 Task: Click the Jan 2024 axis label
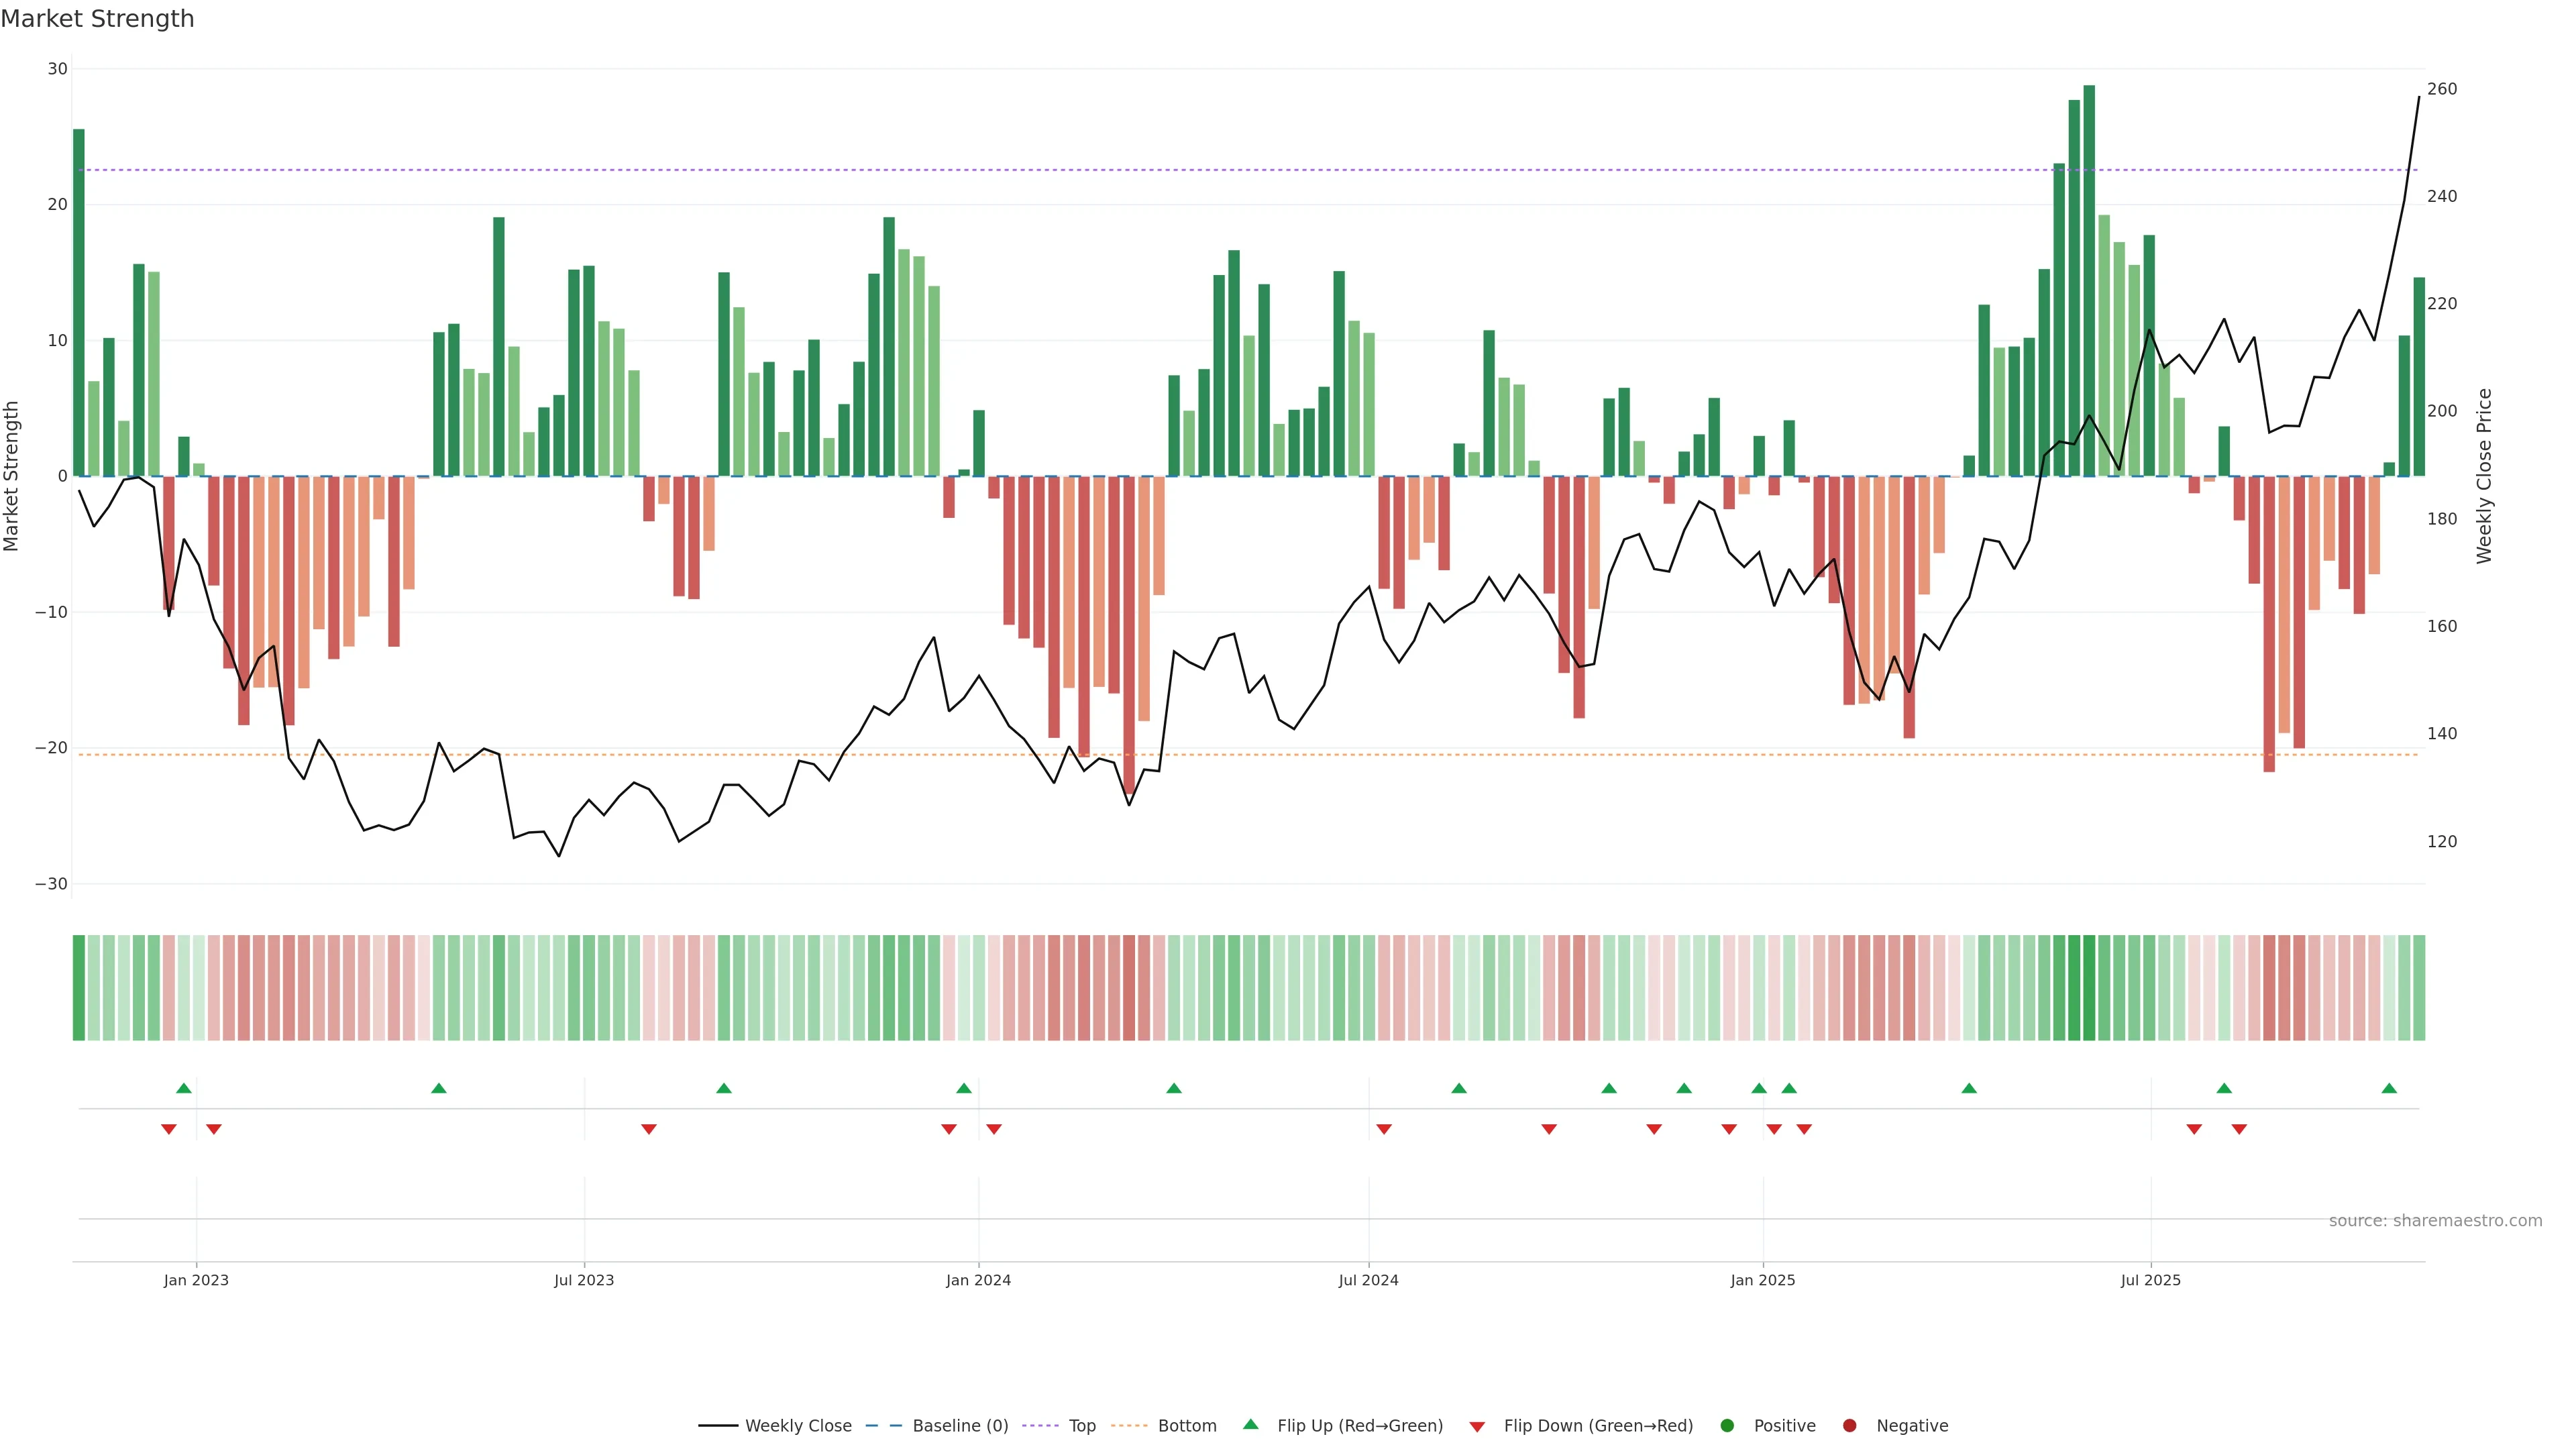[978, 1280]
